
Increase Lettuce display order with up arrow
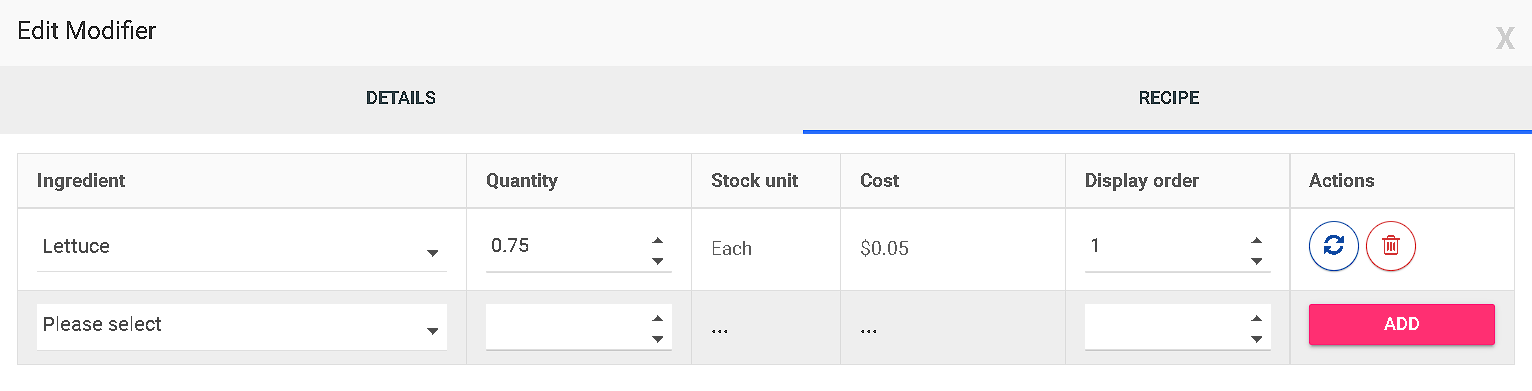pyautogui.click(x=1256, y=240)
